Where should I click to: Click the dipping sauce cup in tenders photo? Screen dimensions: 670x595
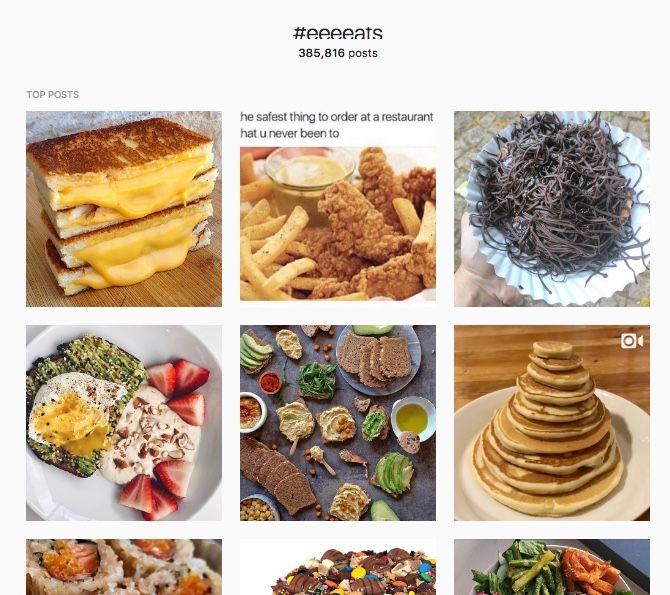pos(309,171)
